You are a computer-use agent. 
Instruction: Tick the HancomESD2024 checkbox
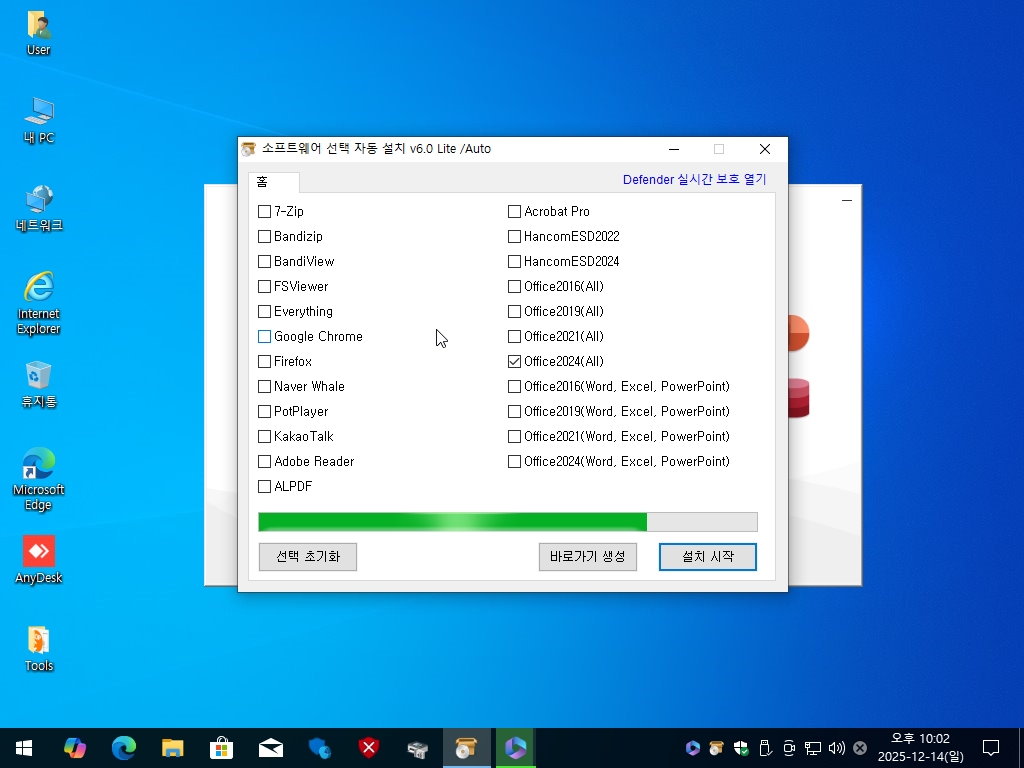click(x=515, y=261)
